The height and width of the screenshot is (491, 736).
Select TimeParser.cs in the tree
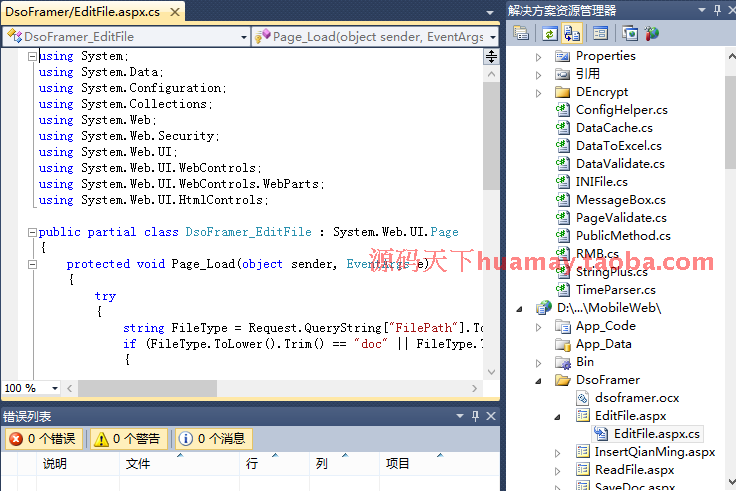pos(616,290)
